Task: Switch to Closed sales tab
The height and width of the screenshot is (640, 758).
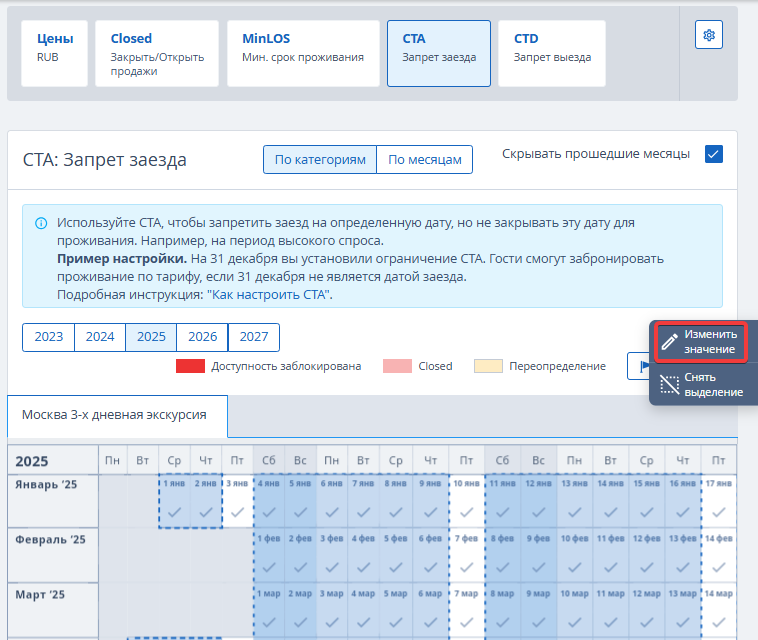Action: point(157,54)
